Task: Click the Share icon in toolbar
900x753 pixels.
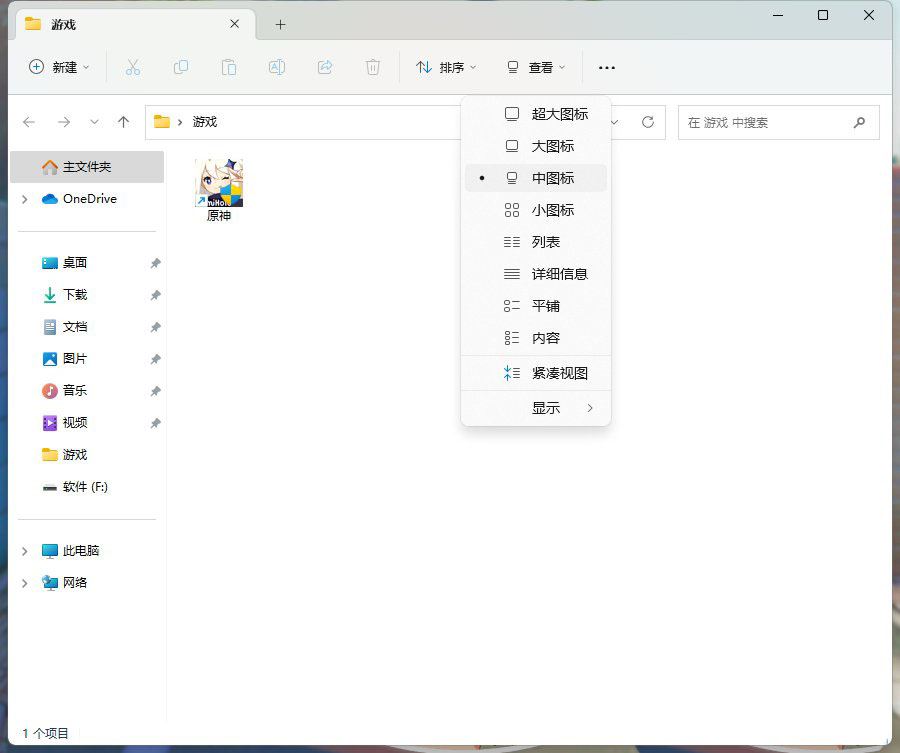Action: click(x=325, y=67)
